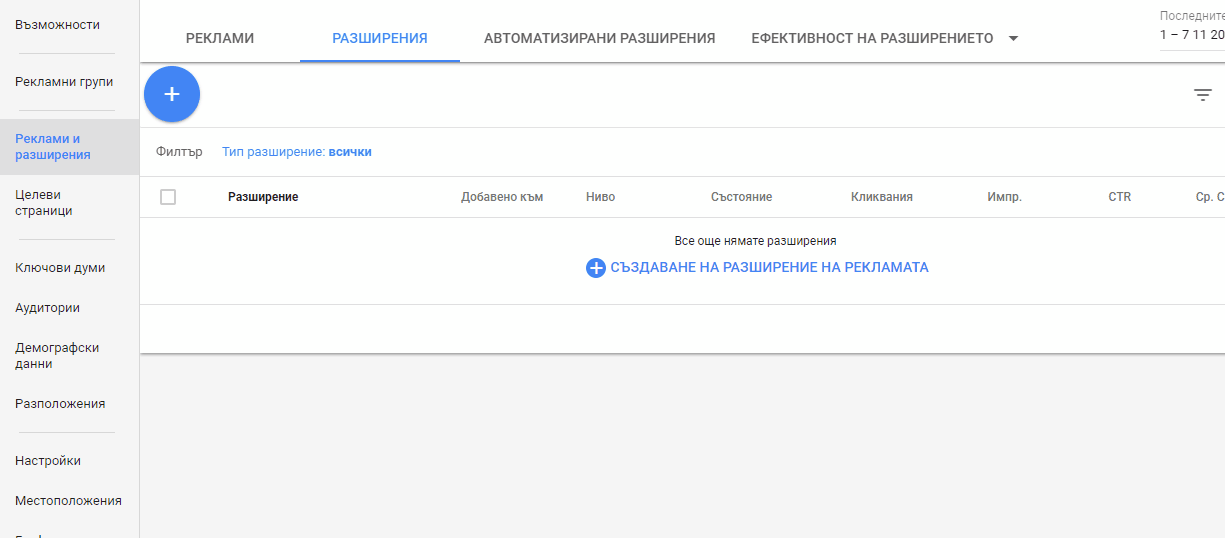The width and height of the screenshot is (1225, 538).
Task: Select the Разширения tab
Action: click(380, 38)
